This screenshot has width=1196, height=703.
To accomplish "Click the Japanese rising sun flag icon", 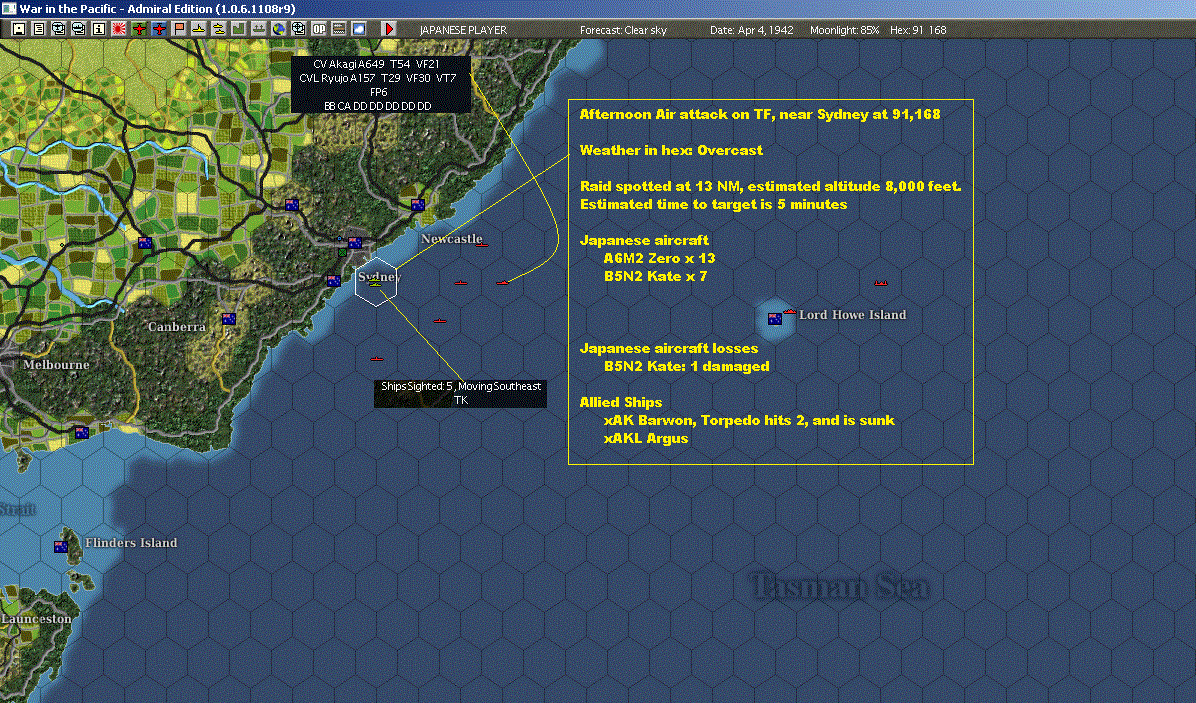I will (118, 29).
